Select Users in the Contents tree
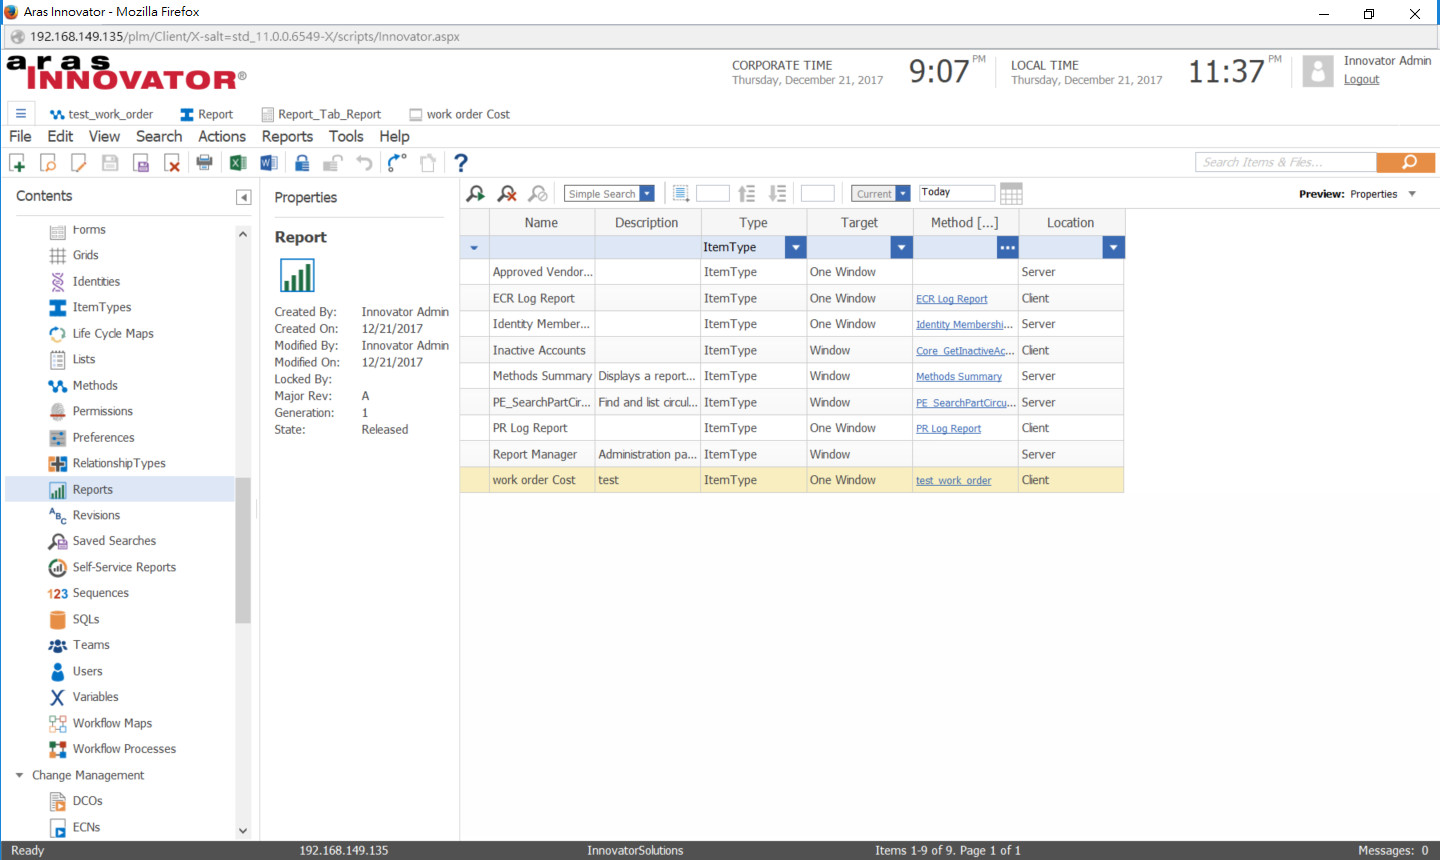This screenshot has height=860, width=1440. [x=87, y=671]
